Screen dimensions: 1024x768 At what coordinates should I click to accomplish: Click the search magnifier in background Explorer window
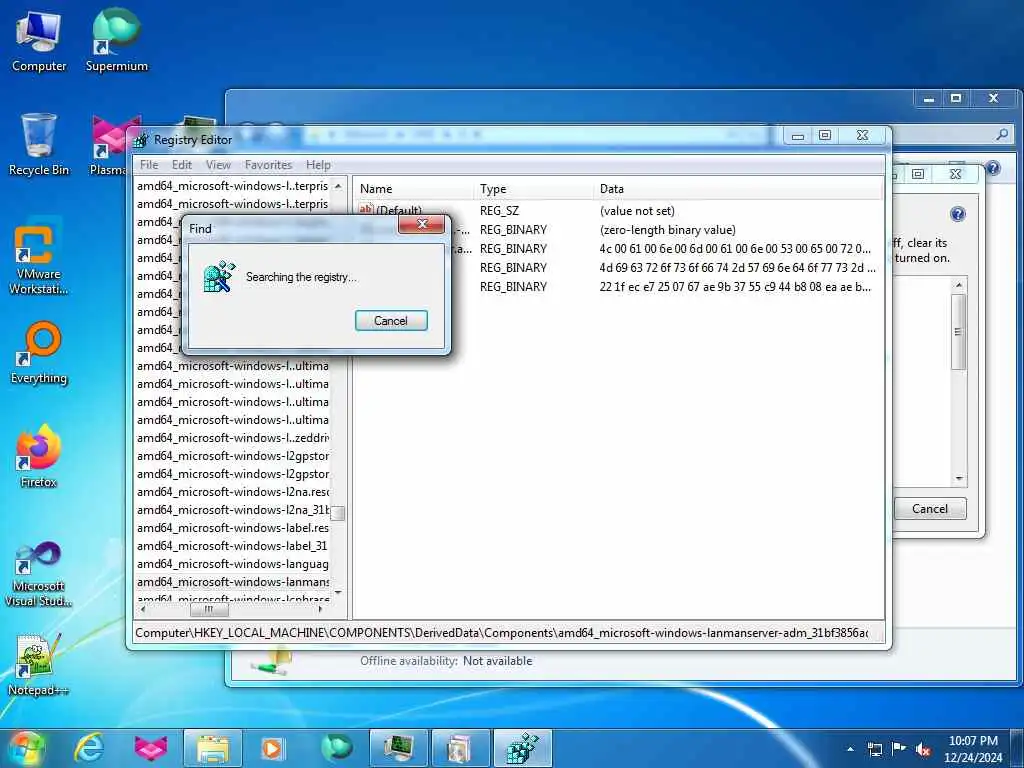1002,135
